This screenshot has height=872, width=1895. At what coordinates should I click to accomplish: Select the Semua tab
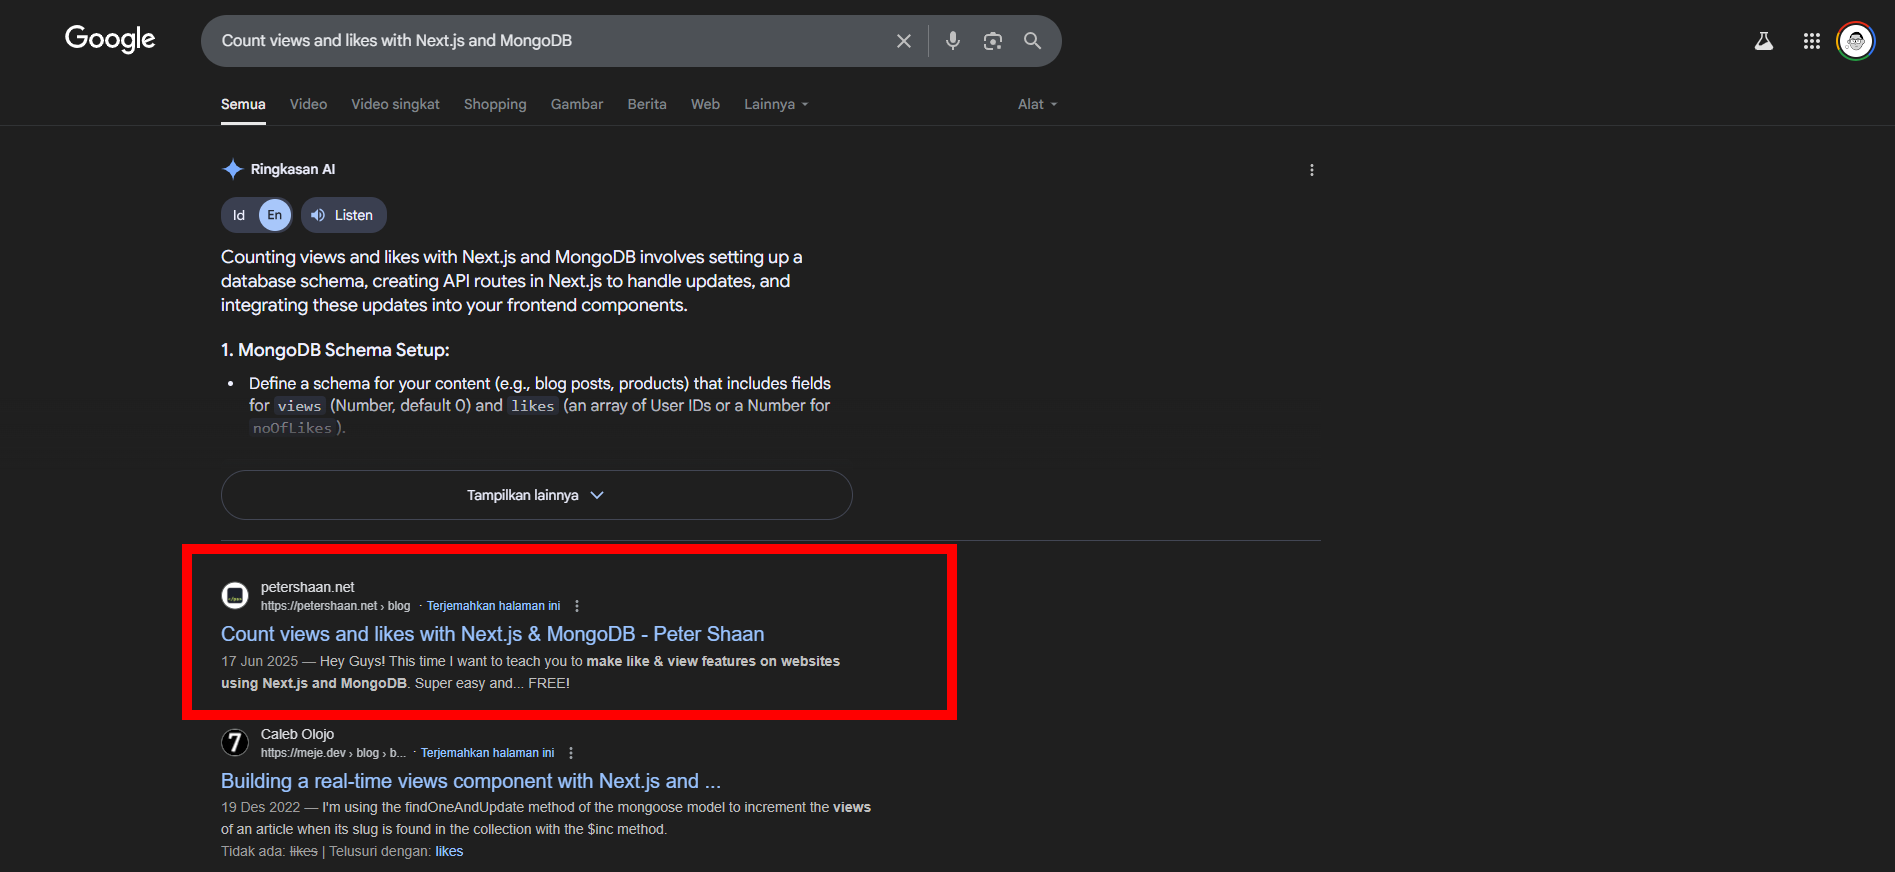[x=243, y=104]
